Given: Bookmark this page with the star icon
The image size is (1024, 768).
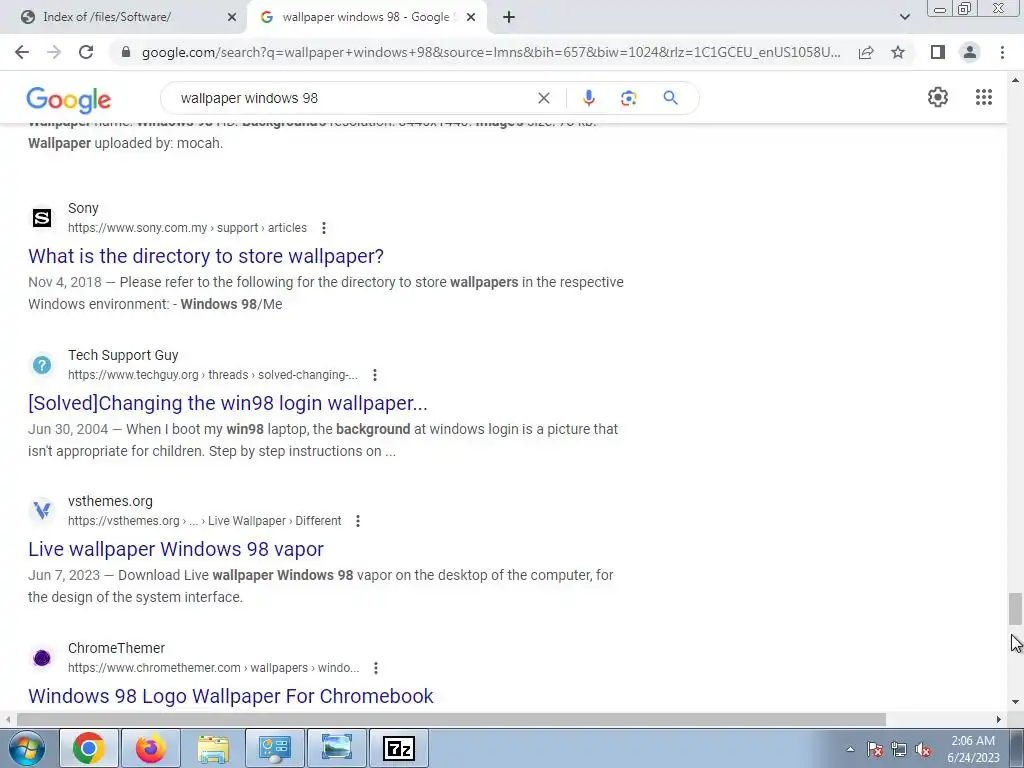Looking at the screenshot, I should 898,52.
